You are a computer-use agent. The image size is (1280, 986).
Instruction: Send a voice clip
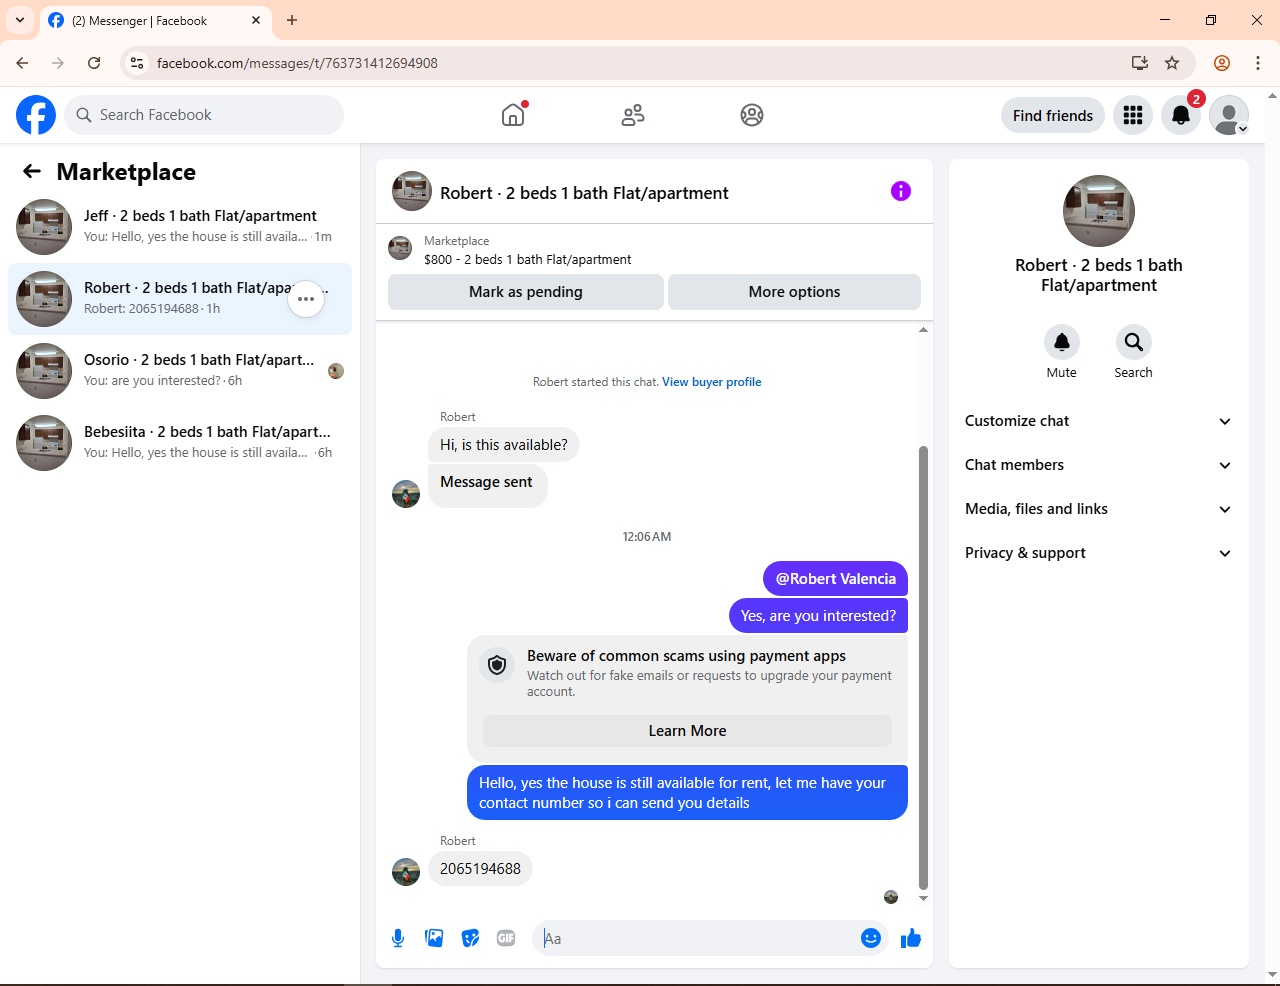click(x=398, y=938)
